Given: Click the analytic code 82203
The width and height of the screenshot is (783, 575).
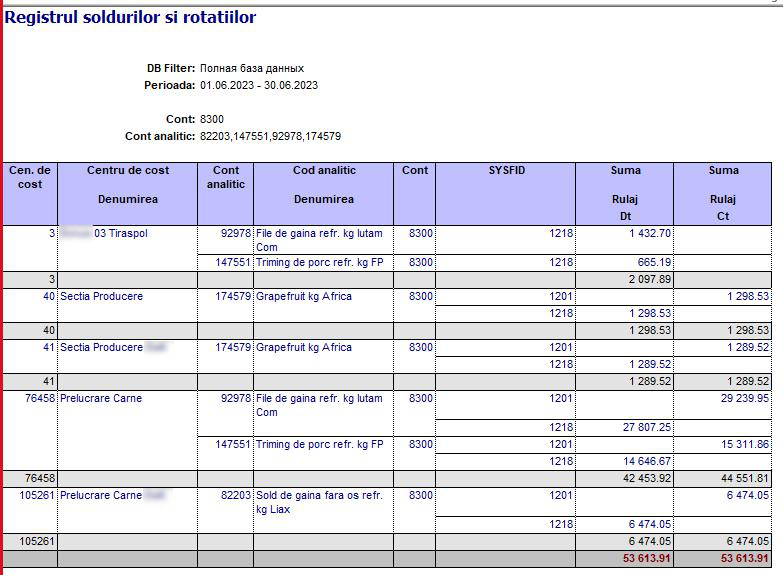Looking at the screenshot, I should point(236,495).
